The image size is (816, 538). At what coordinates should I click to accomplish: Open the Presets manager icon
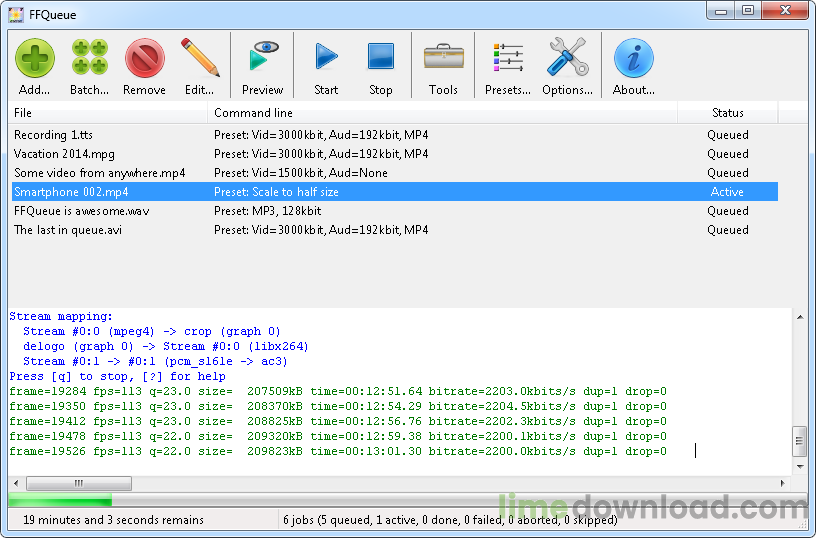(x=508, y=60)
